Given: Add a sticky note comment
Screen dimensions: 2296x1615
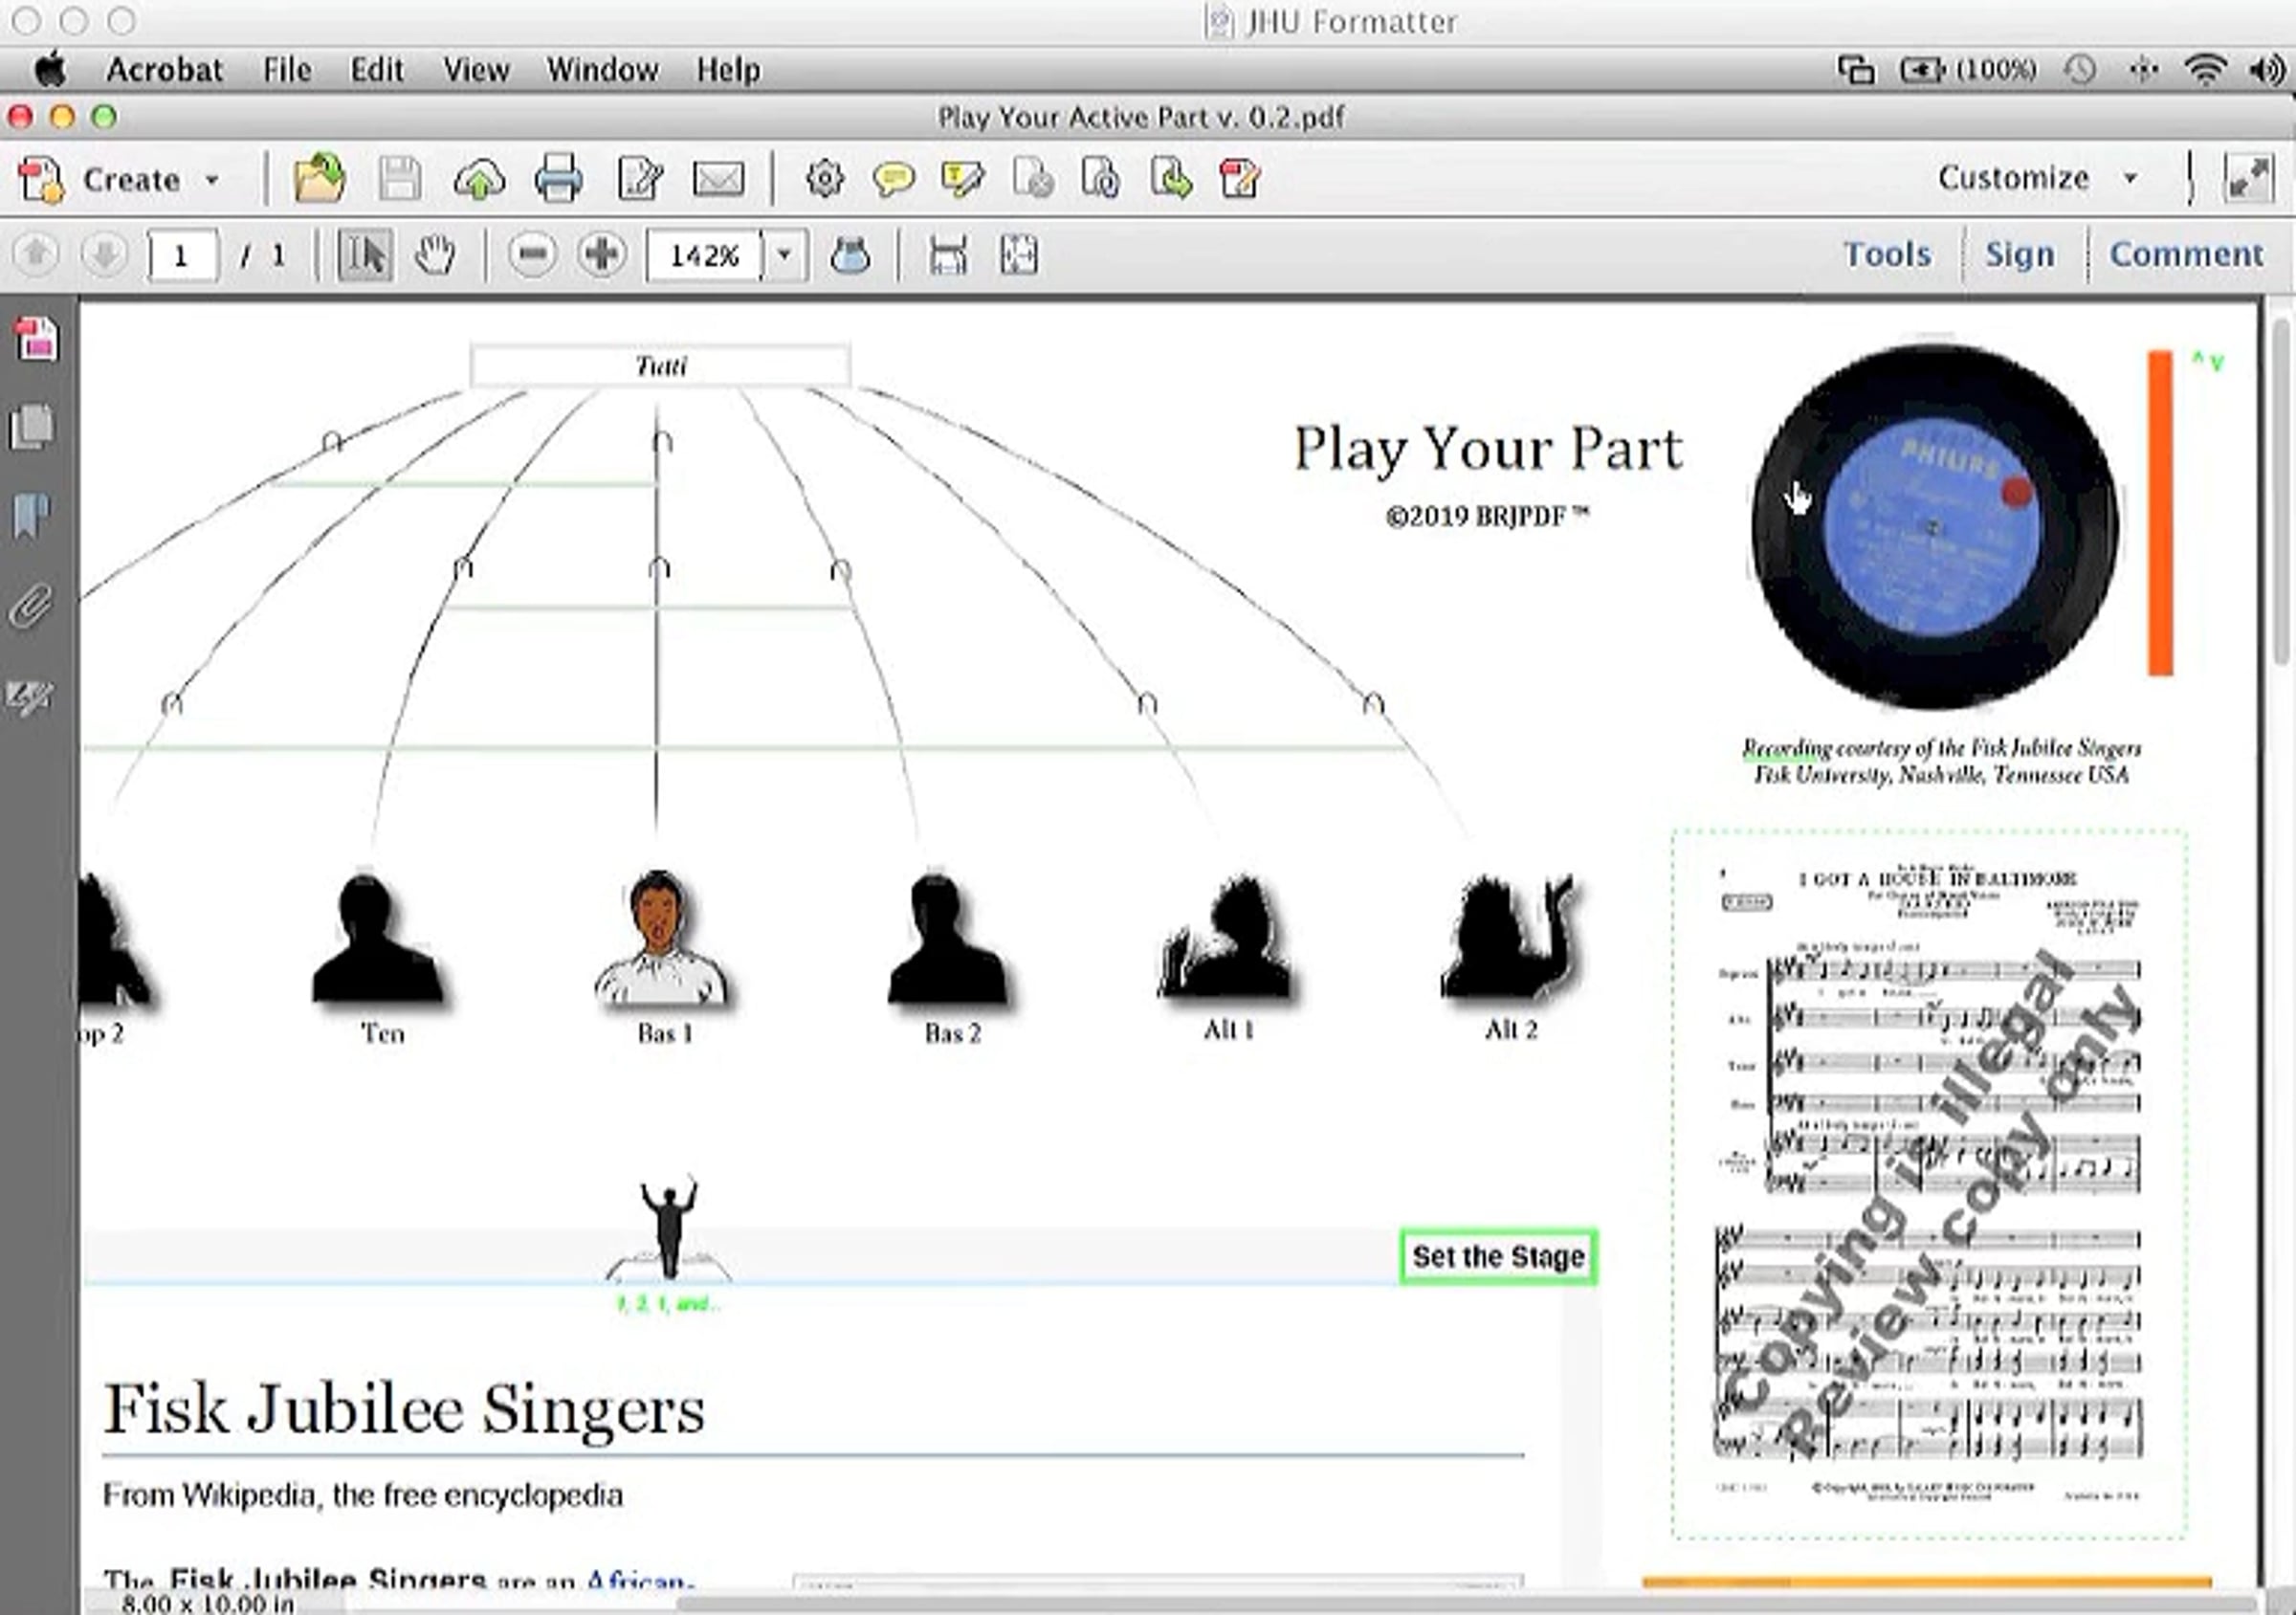Looking at the screenshot, I should 893,180.
